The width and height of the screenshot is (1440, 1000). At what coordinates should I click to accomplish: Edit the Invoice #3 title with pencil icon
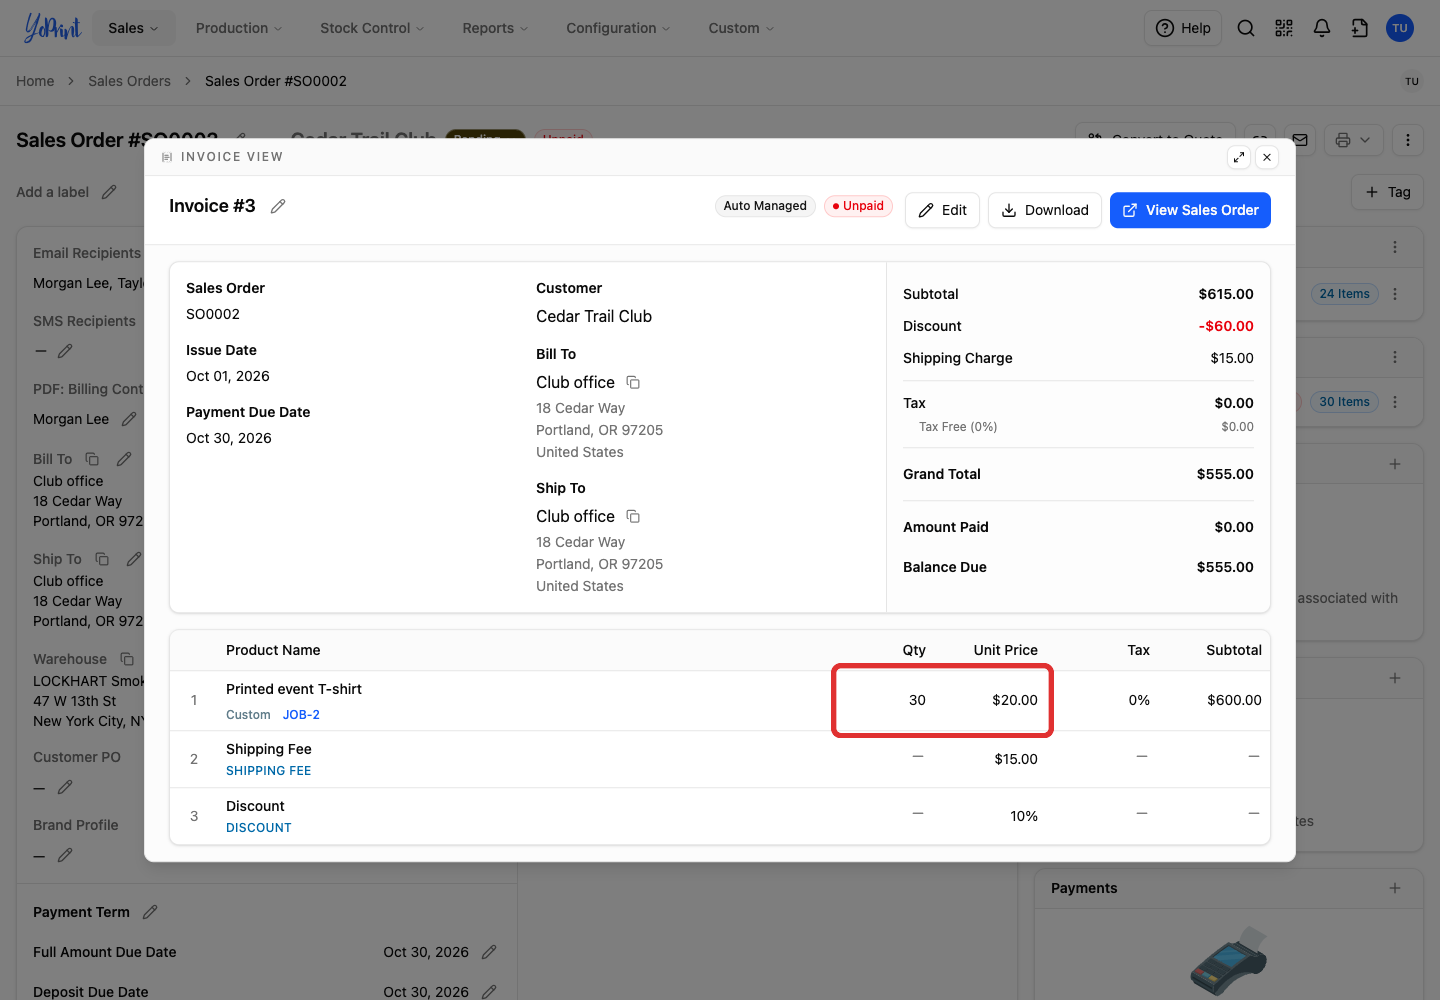click(278, 206)
